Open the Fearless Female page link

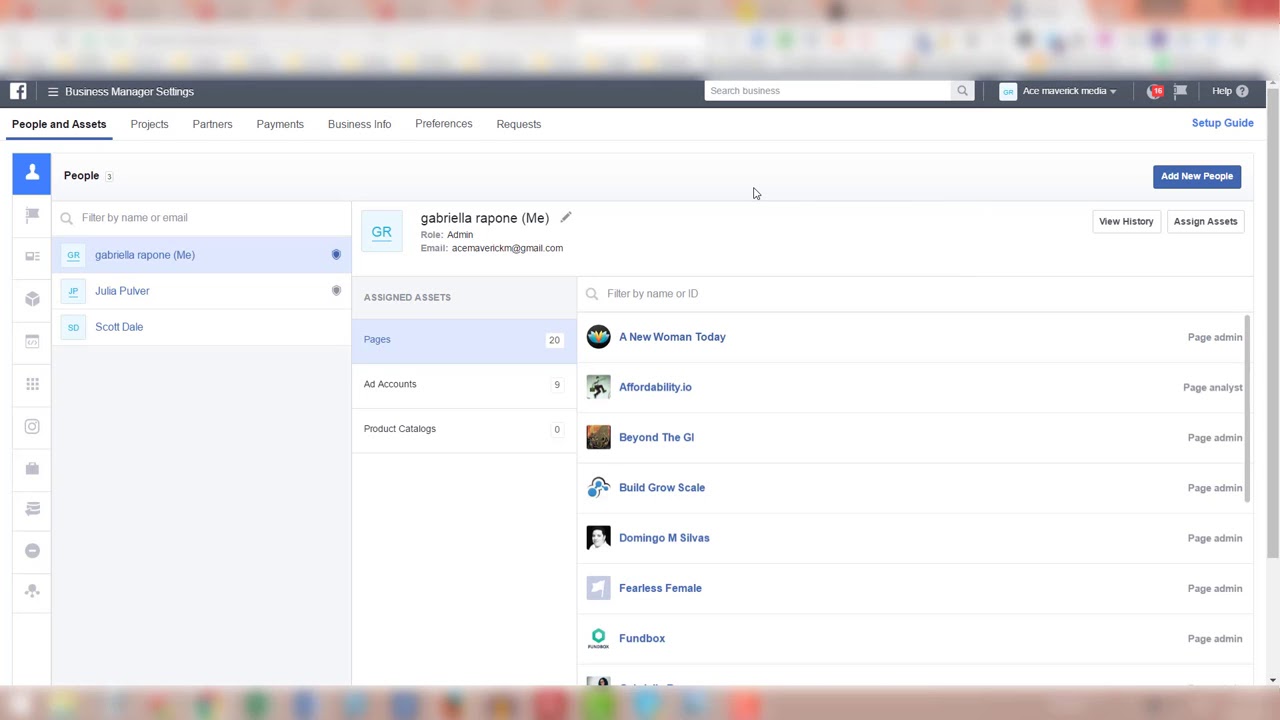point(660,588)
